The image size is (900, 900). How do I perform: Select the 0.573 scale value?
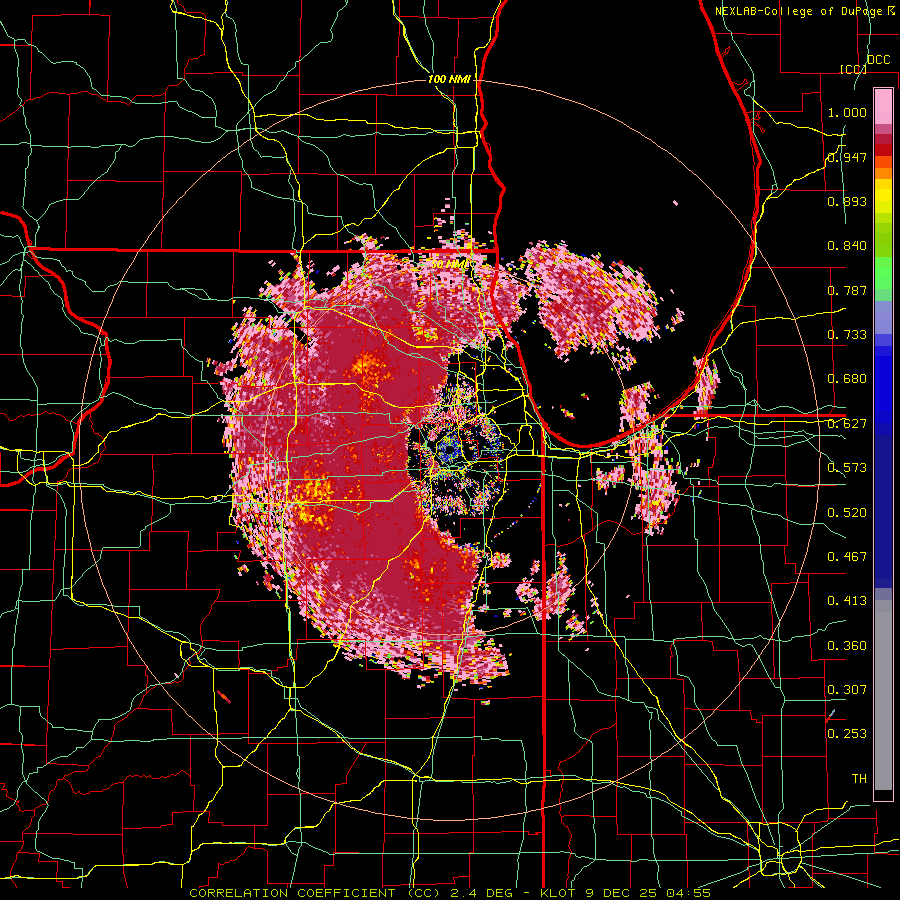click(847, 468)
